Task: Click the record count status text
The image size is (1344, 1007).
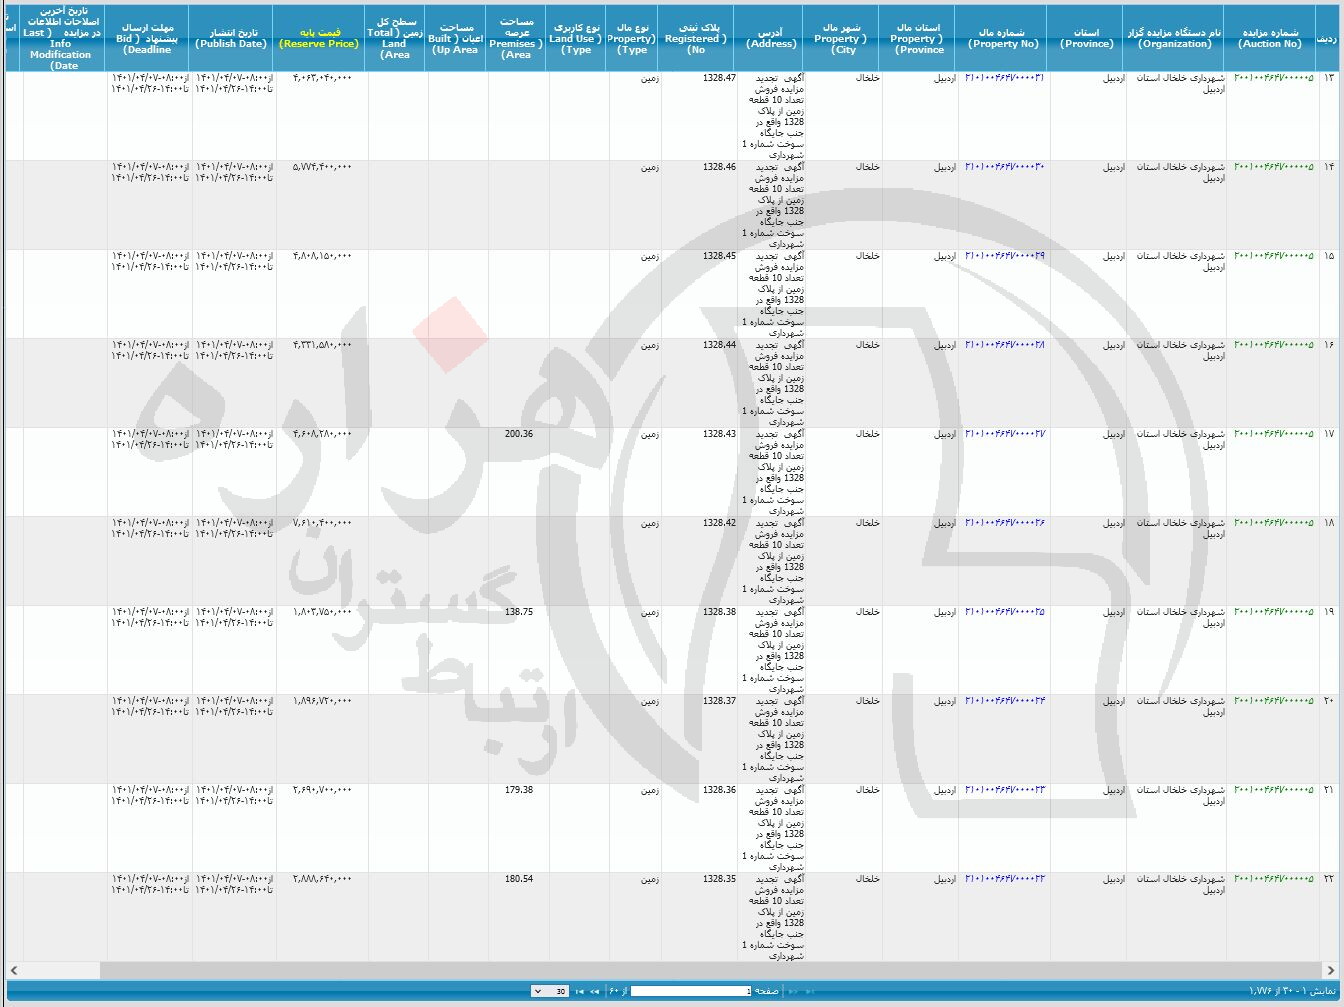Action: 1292,991
